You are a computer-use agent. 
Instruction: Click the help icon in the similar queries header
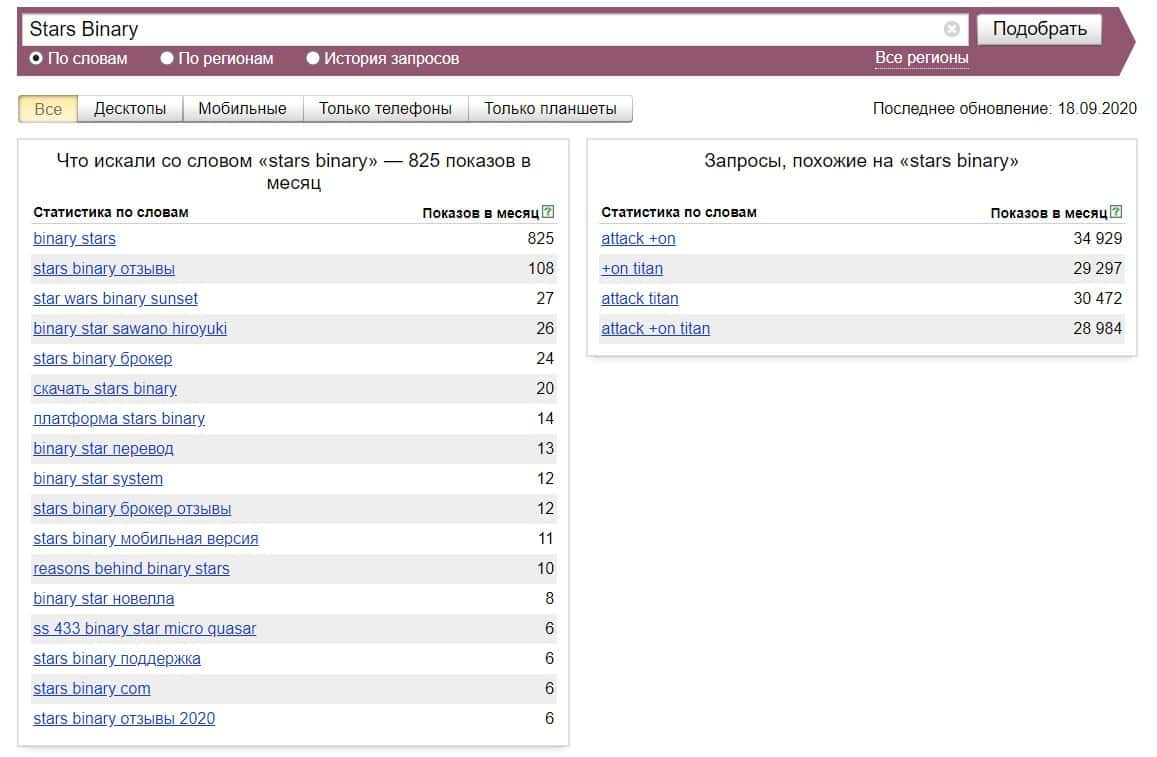(1116, 212)
